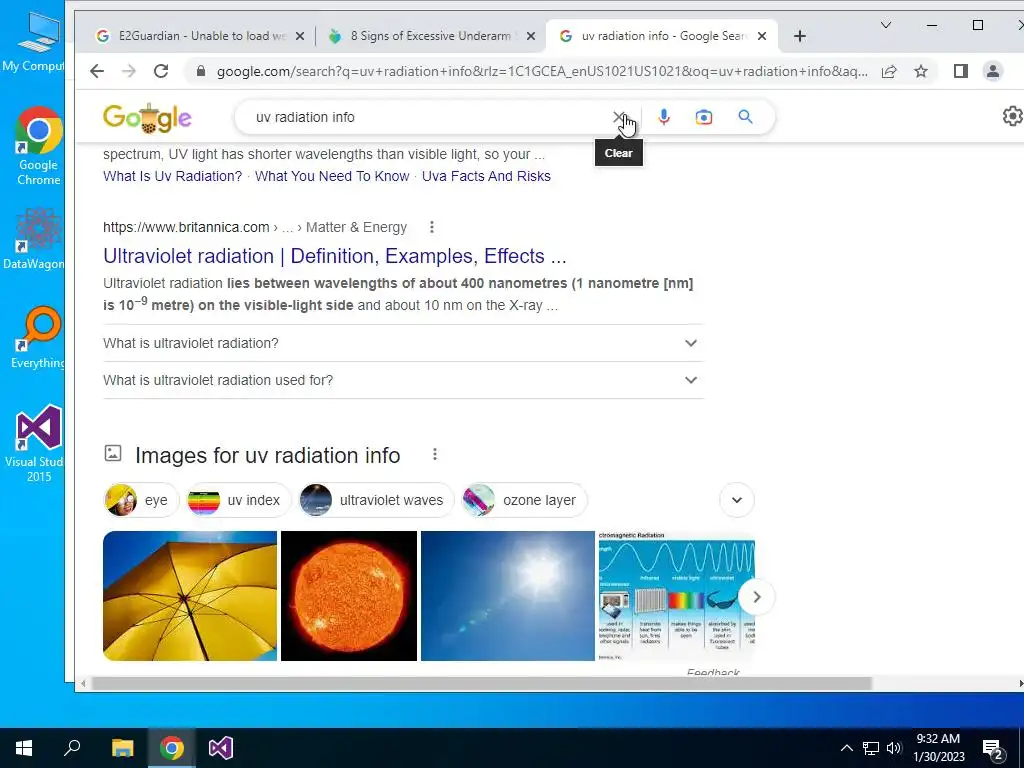Open the Chrome side panel
This screenshot has width=1024, height=768.
pyautogui.click(x=961, y=71)
